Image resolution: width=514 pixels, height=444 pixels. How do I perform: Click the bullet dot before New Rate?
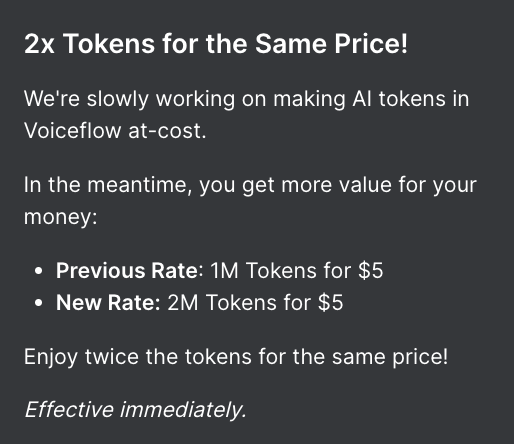(x=39, y=303)
